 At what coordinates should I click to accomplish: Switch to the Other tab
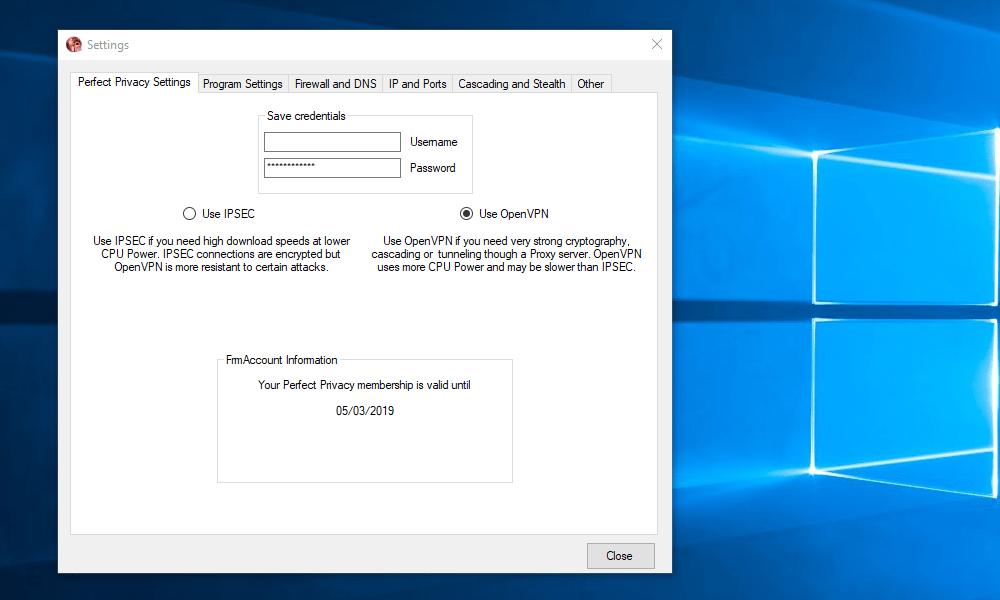(x=590, y=84)
